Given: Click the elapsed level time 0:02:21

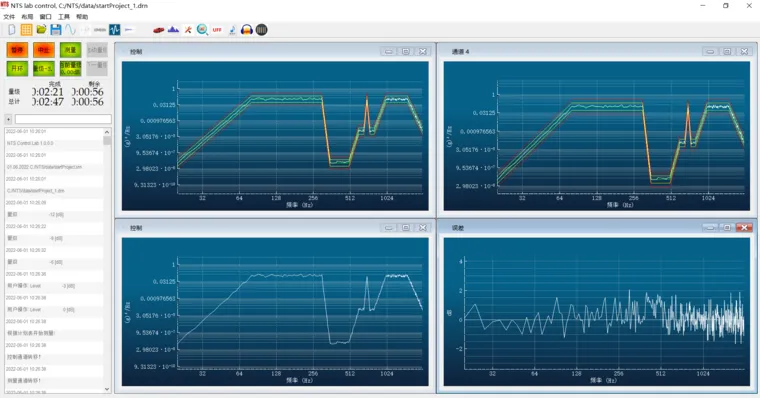Looking at the screenshot, I should 48,92.
